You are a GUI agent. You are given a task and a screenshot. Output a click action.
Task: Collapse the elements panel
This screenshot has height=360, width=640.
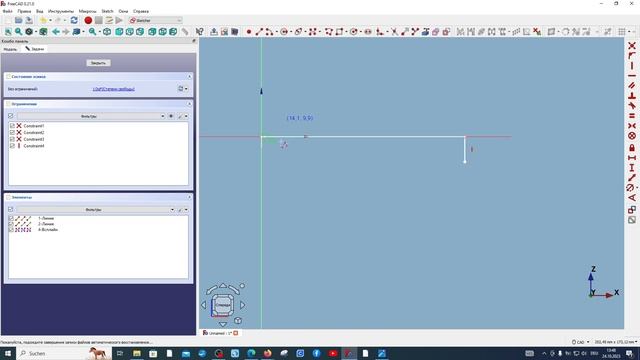189,197
